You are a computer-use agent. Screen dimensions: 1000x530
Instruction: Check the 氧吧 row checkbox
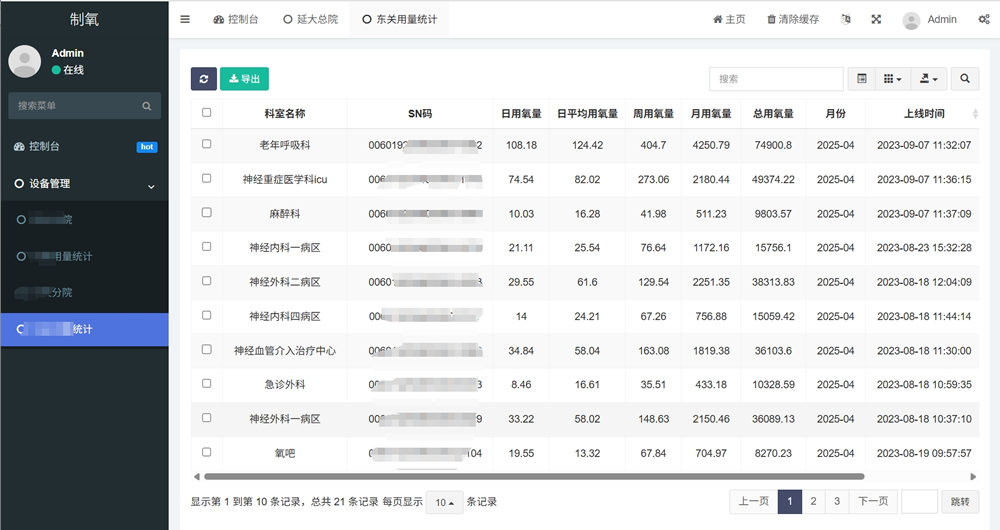(206, 452)
